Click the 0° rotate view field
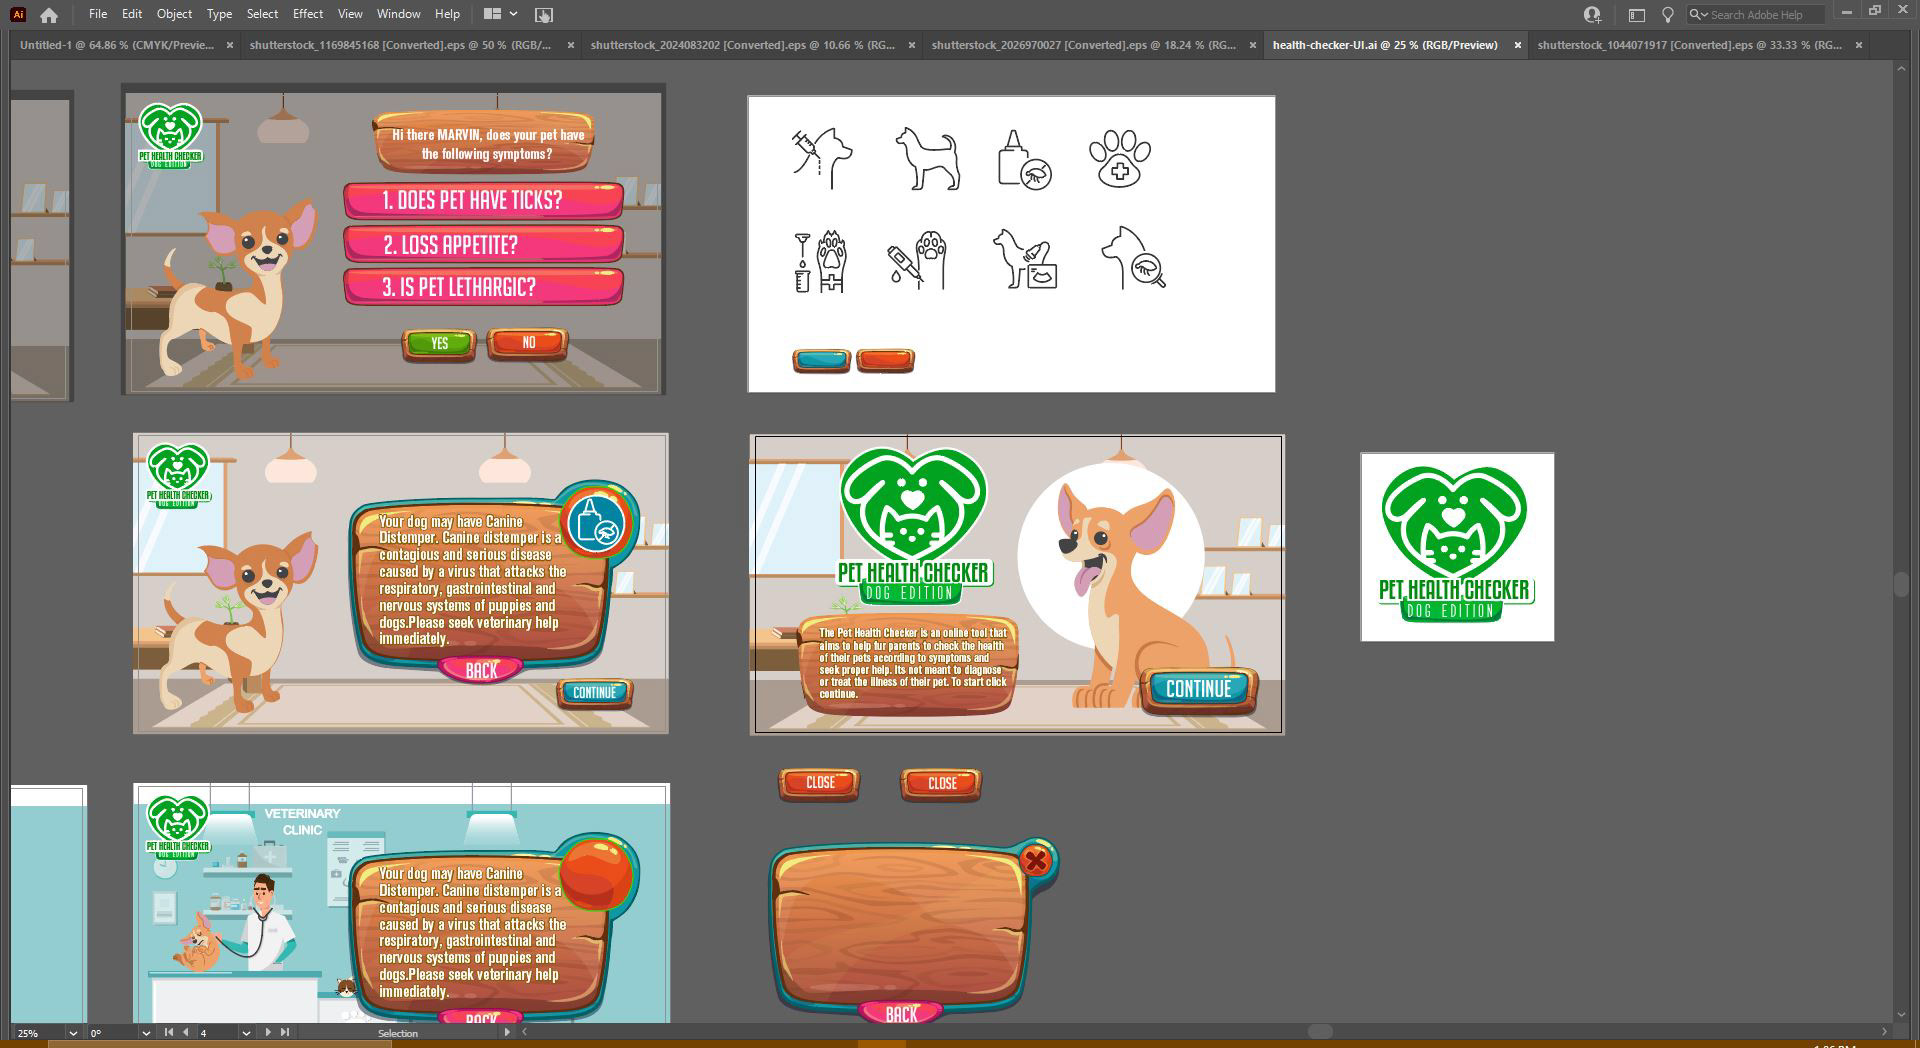This screenshot has height=1048, width=1920. (x=112, y=1033)
